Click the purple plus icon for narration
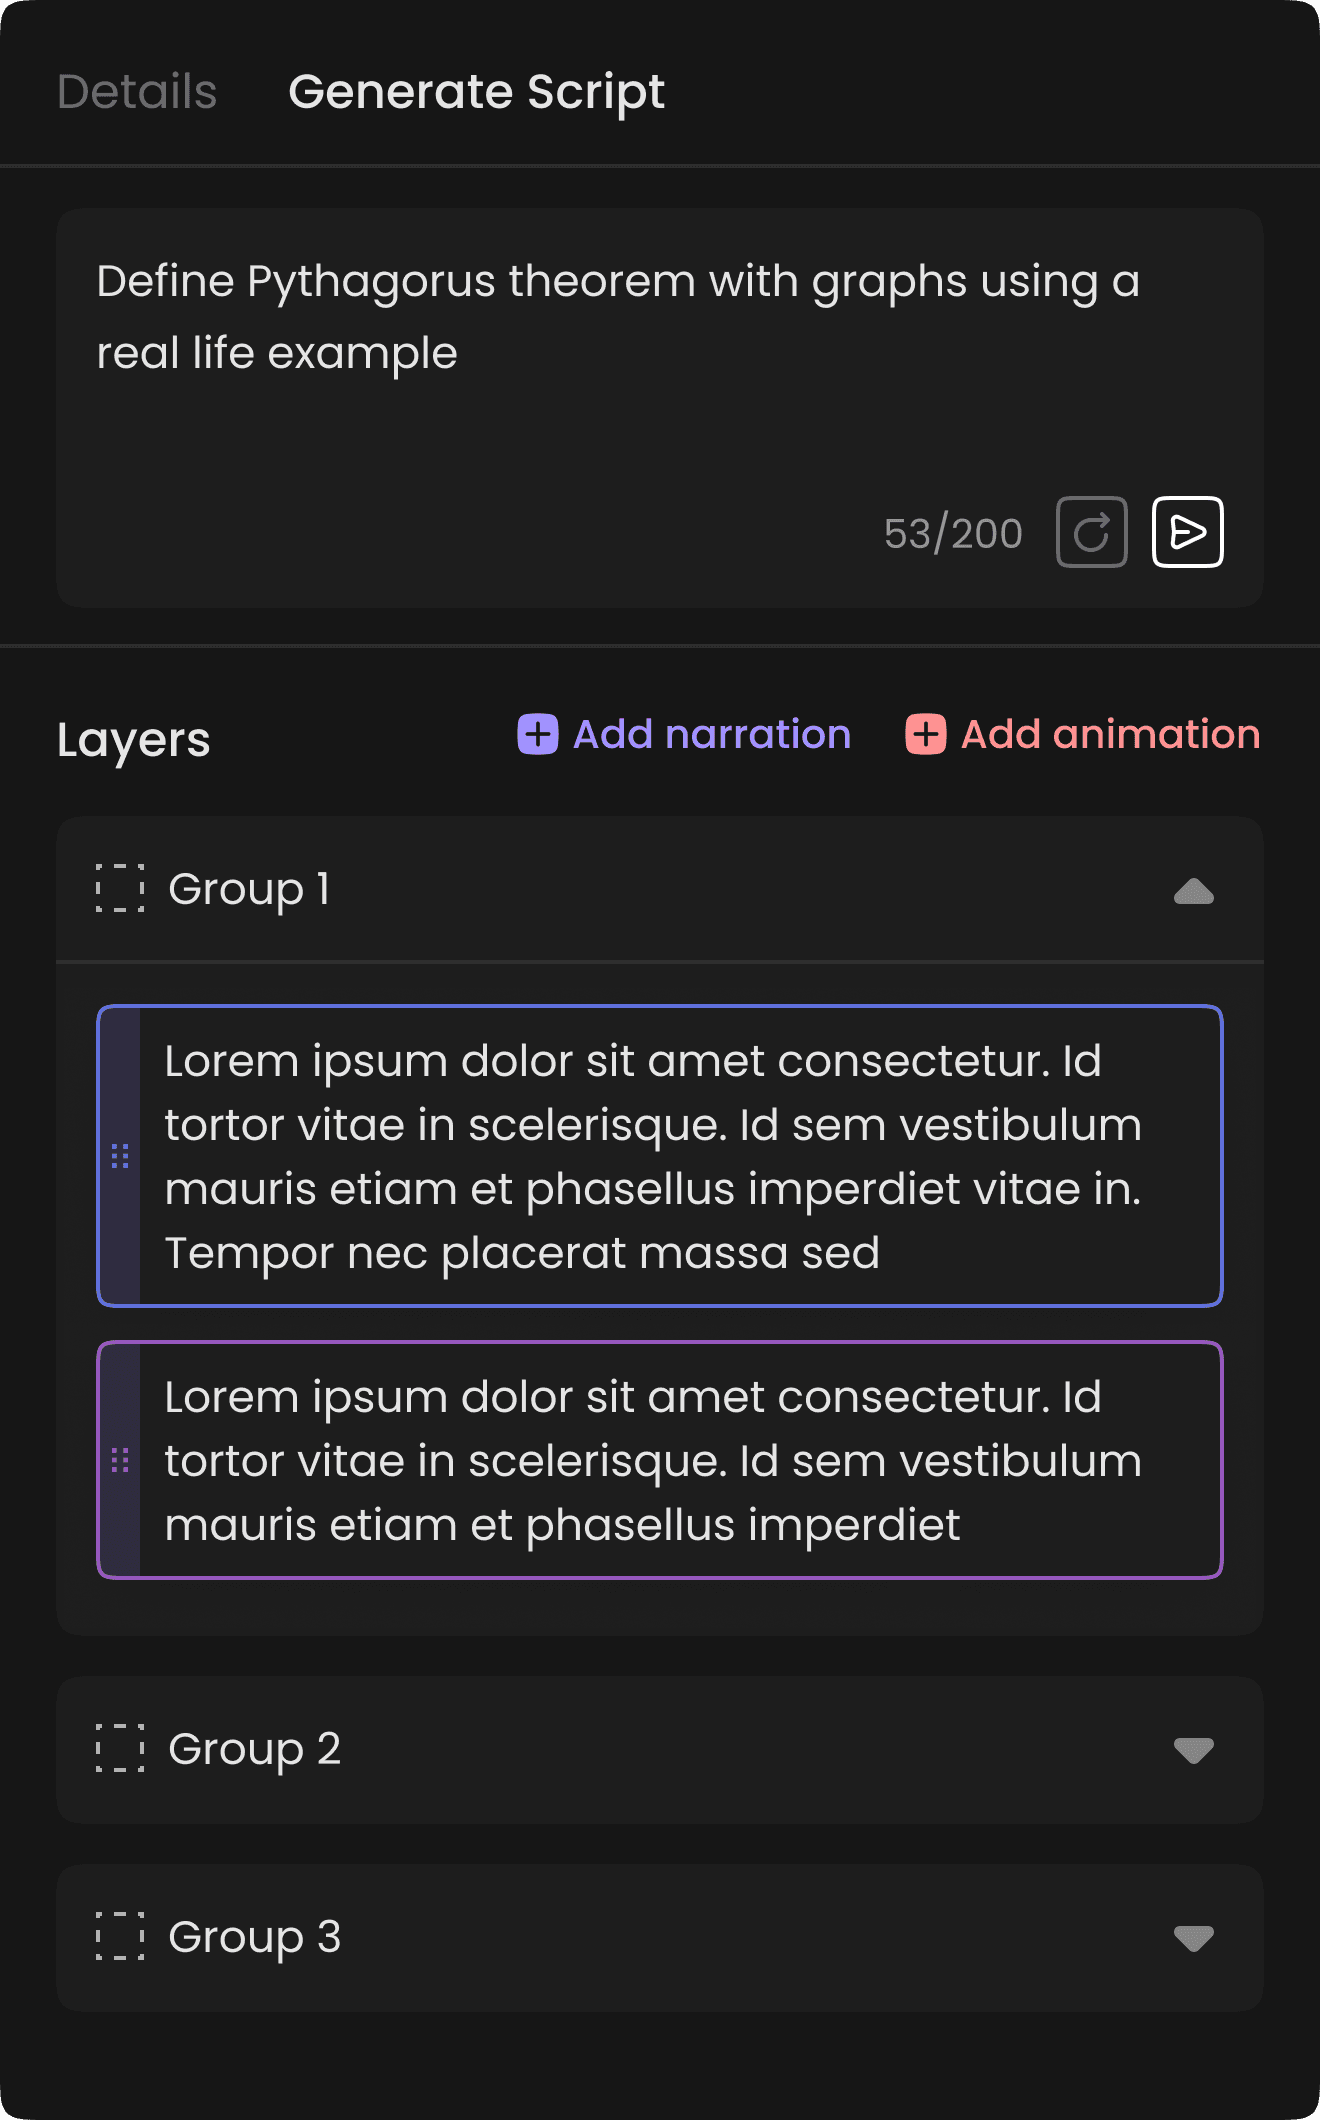This screenshot has height=2120, width=1320. (538, 734)
